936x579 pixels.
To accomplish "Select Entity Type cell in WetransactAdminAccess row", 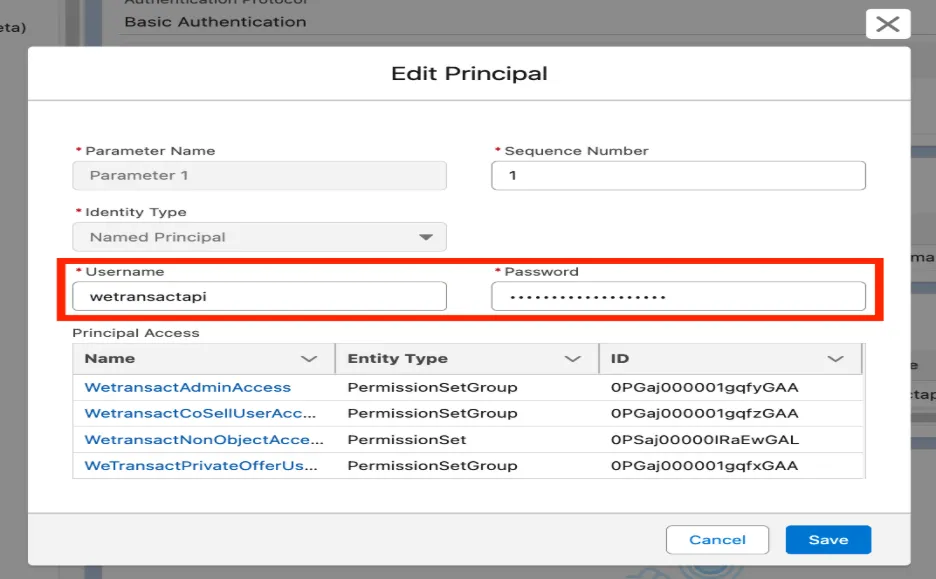I will point(432,387).
